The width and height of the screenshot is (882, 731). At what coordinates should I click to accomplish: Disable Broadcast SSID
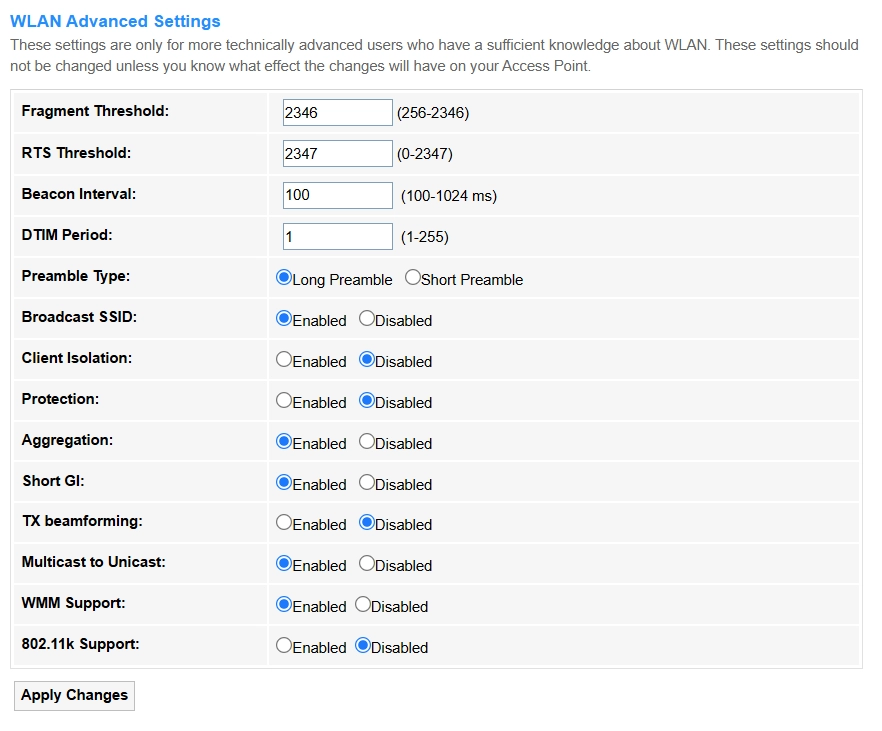click(367, 319)
